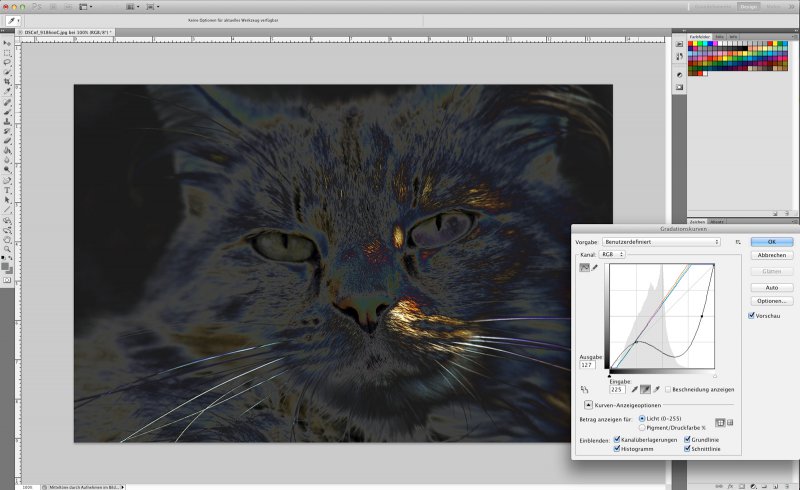Toggle the Histogramm checkbox
The width and height of the screenshot is (800, 490).
point(617,449)
